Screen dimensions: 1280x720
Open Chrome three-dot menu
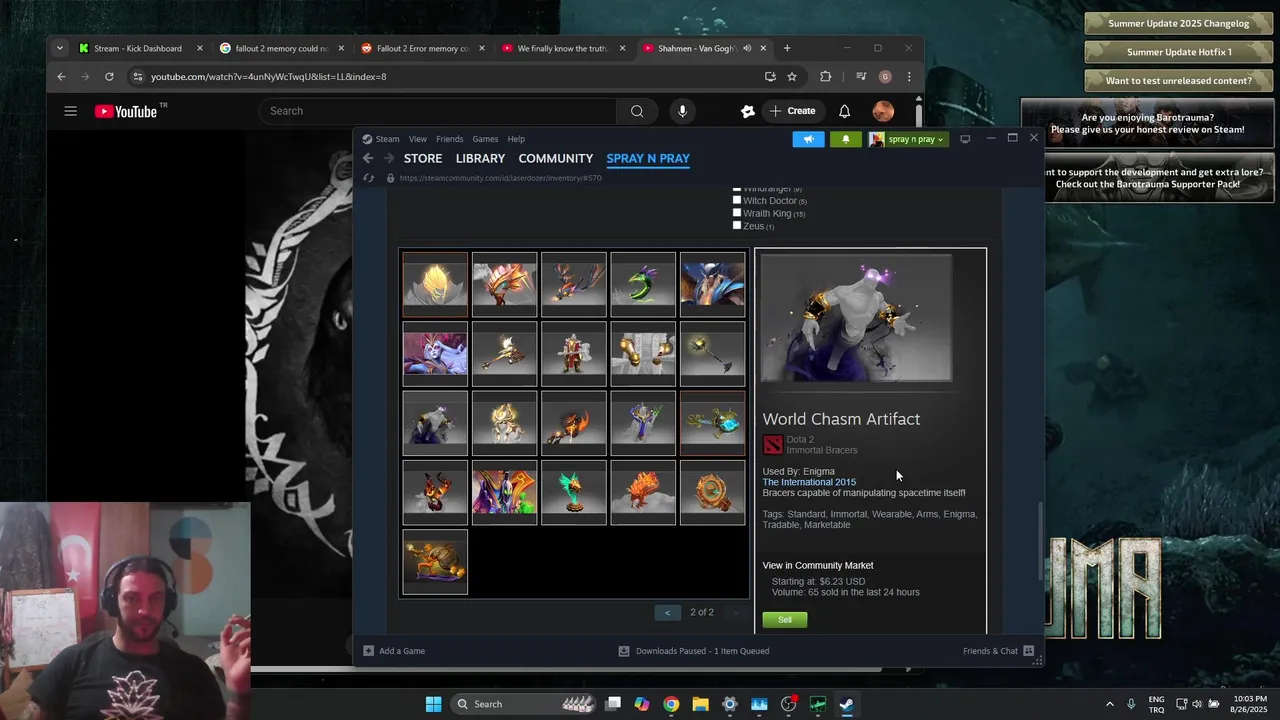[909, 76]
